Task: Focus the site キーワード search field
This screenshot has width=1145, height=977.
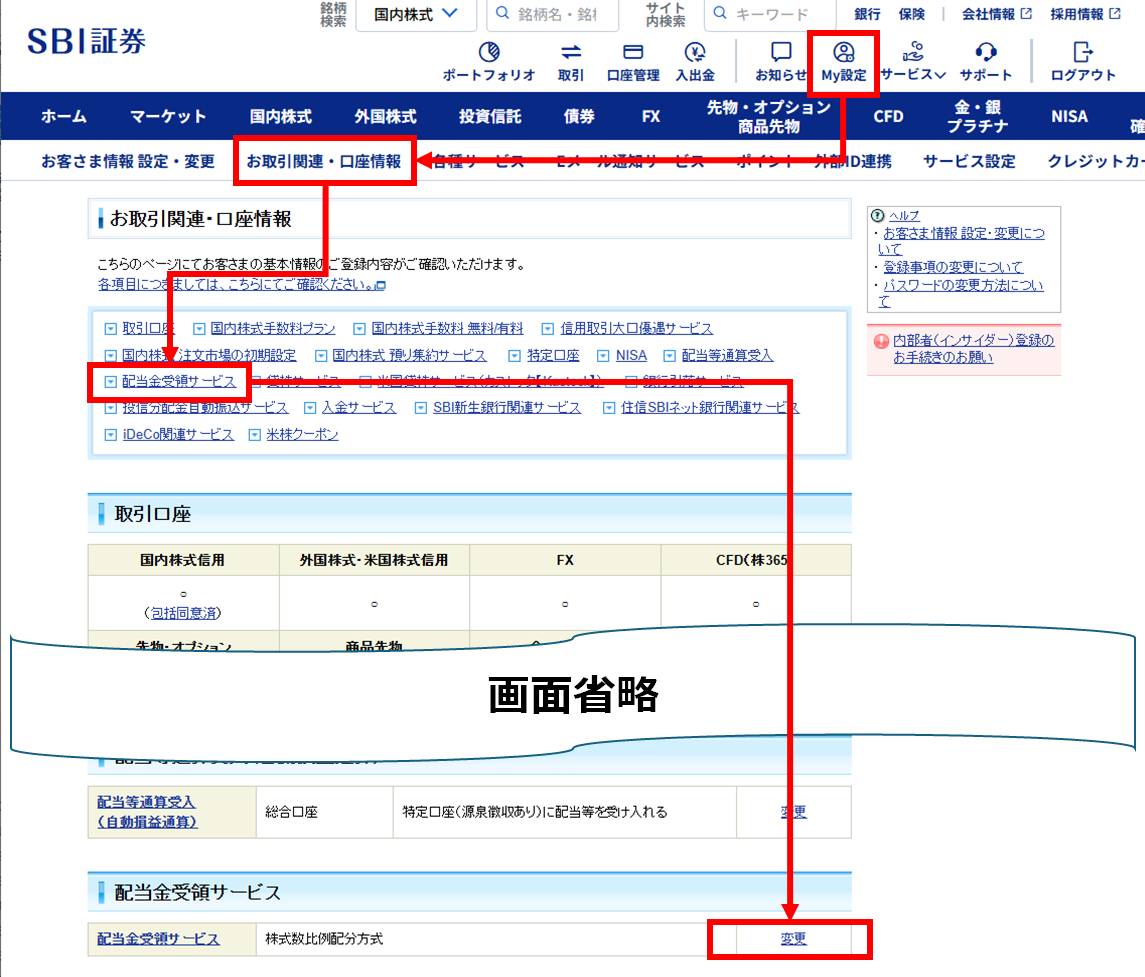Action: pos(770,15)
